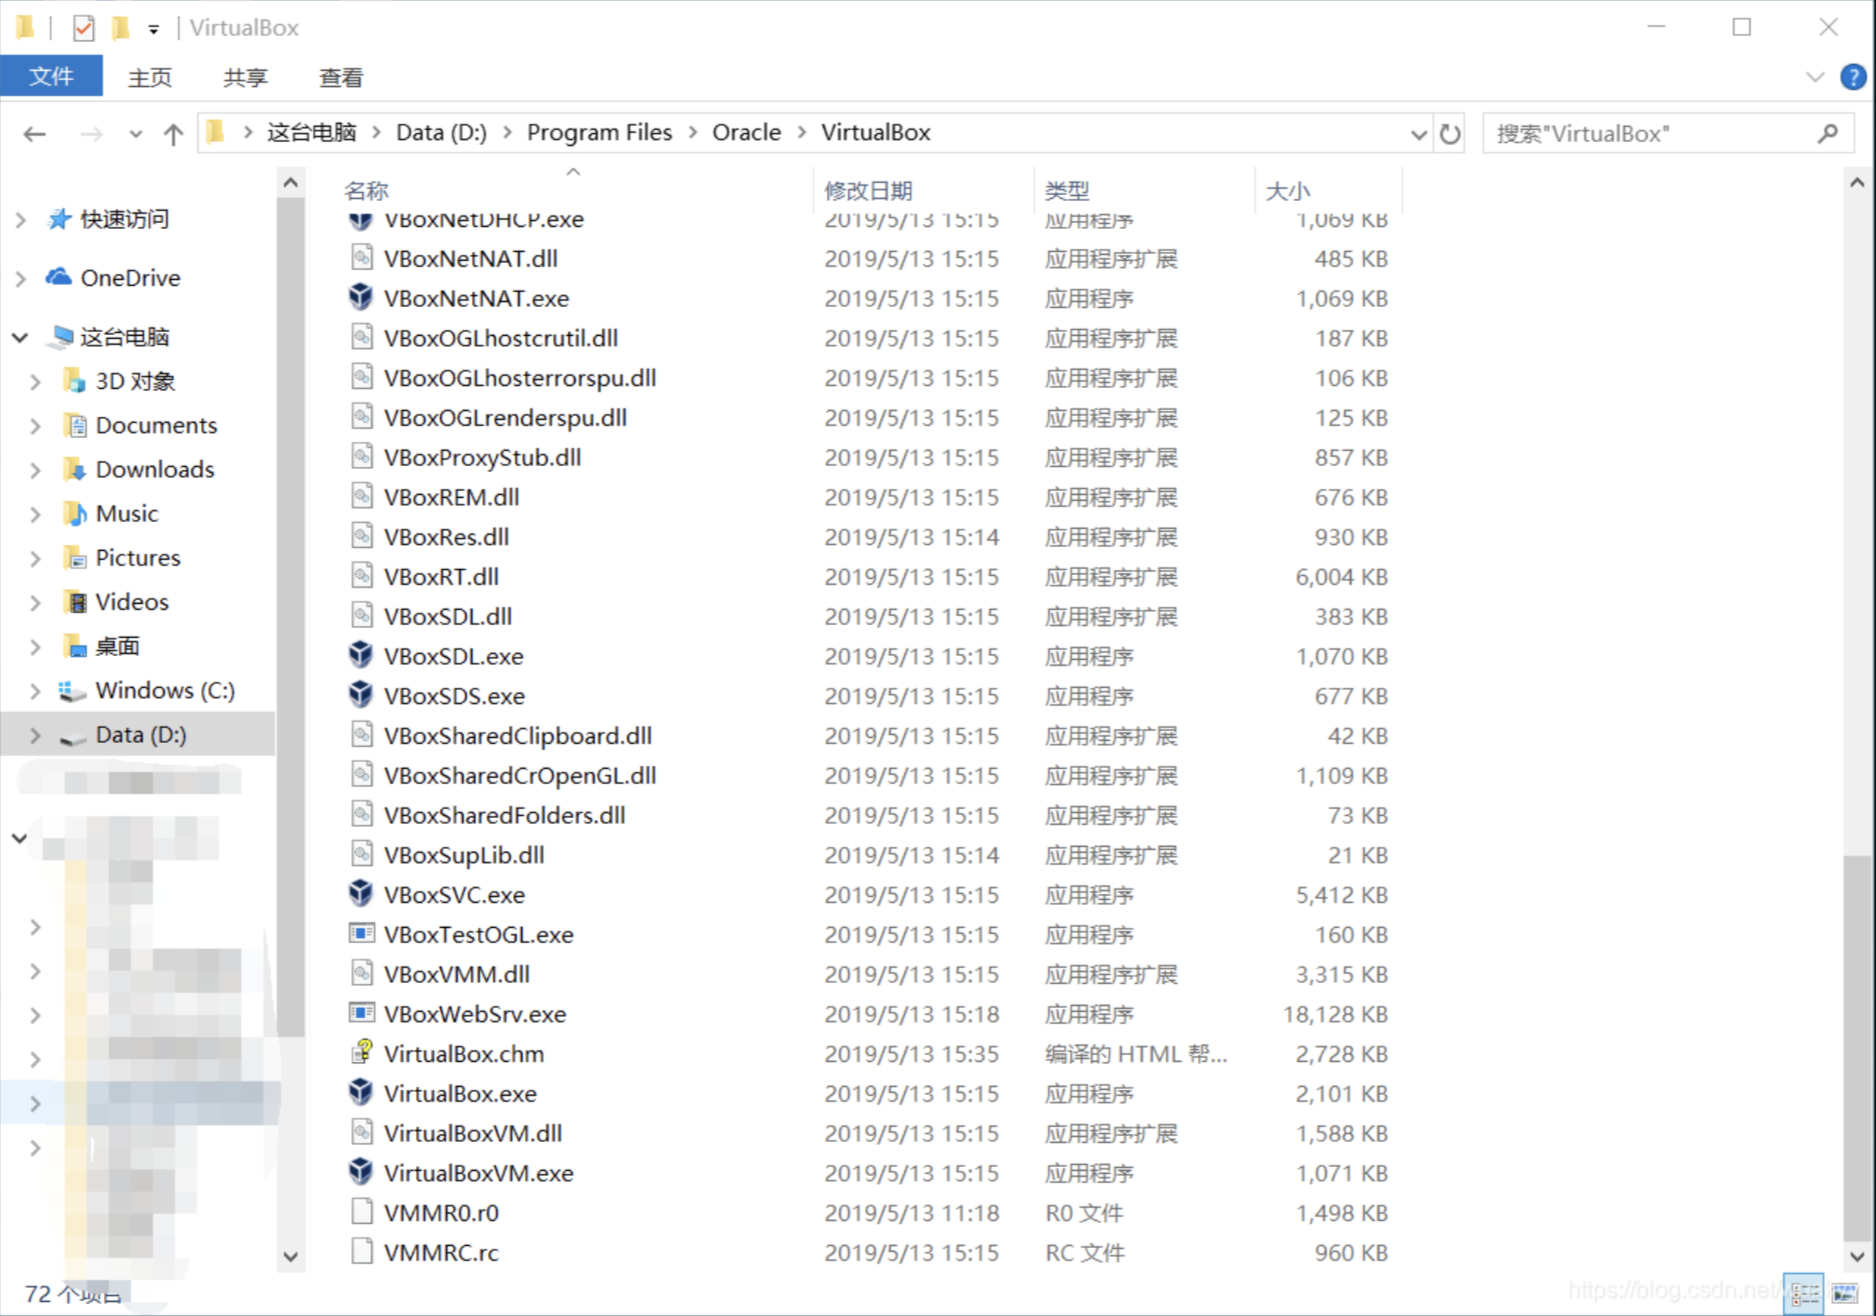Click the navigation pane scrollbar up arrow
The width and height of the screenshot is (1876, 1316).
pos(290,183)
